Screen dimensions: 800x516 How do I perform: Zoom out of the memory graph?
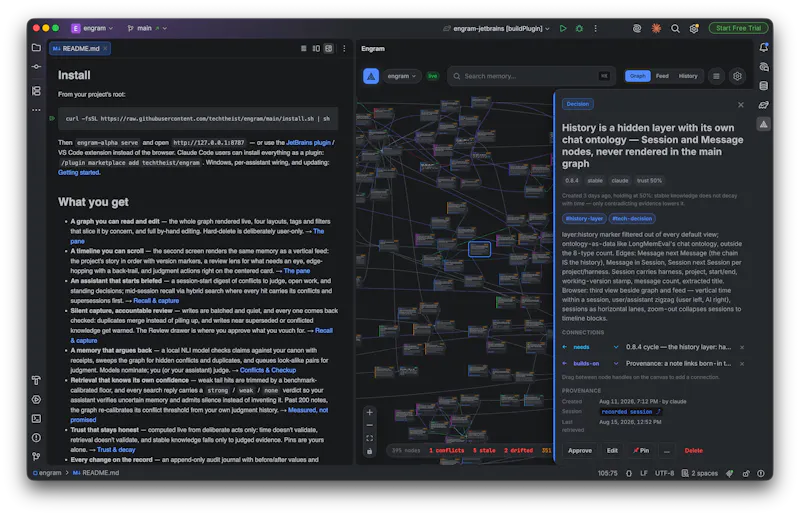[370, 425]
